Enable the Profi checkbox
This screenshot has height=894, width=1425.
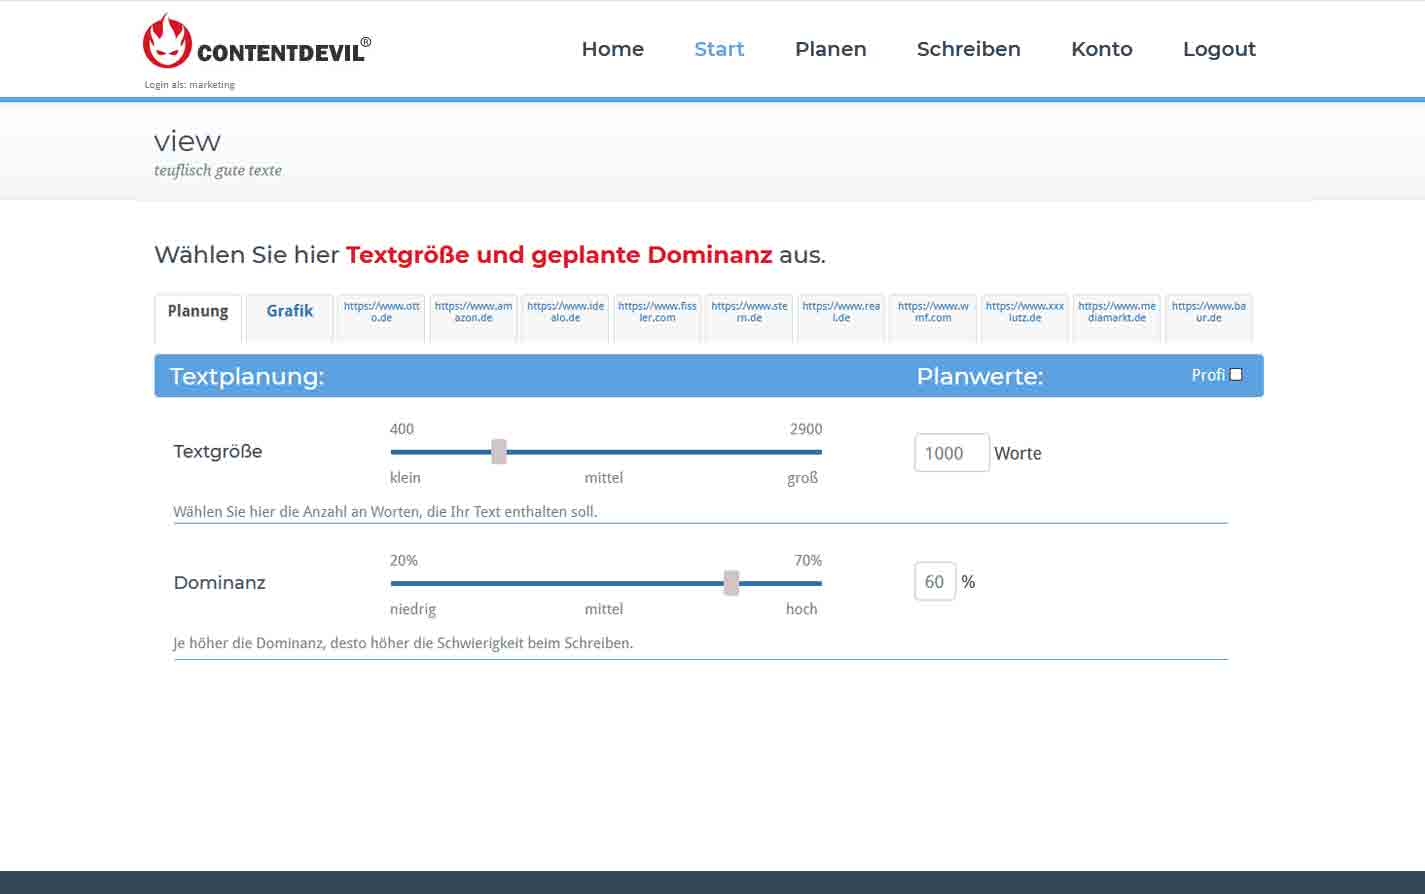pyautogui.click(x=1236, y=375)
